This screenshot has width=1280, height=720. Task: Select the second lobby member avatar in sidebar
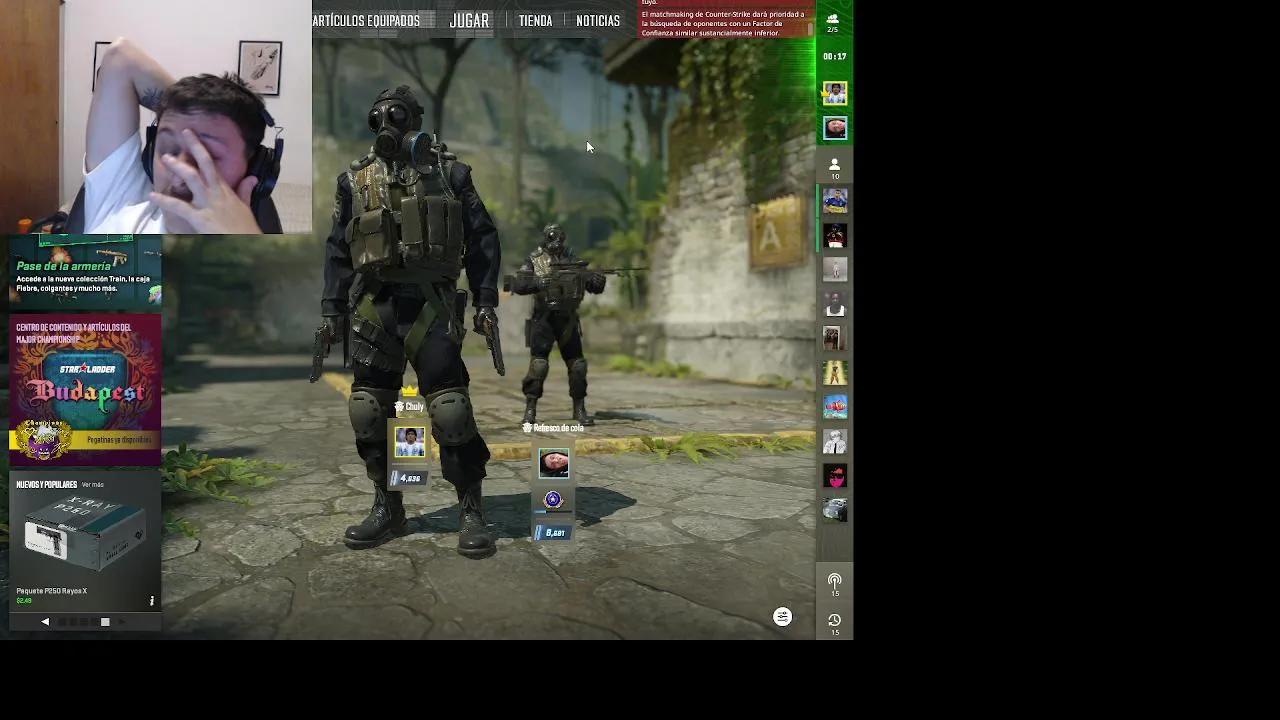[835, 128]
